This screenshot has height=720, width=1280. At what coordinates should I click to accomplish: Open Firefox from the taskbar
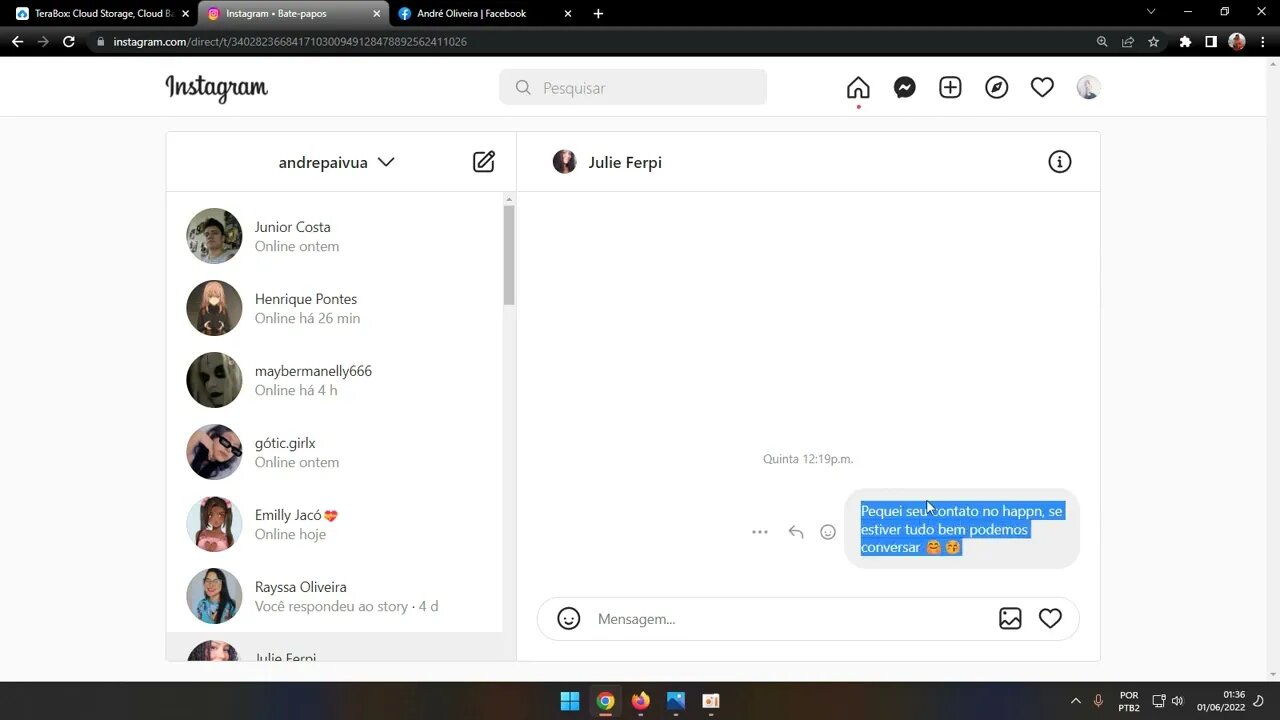pos(640,701)
